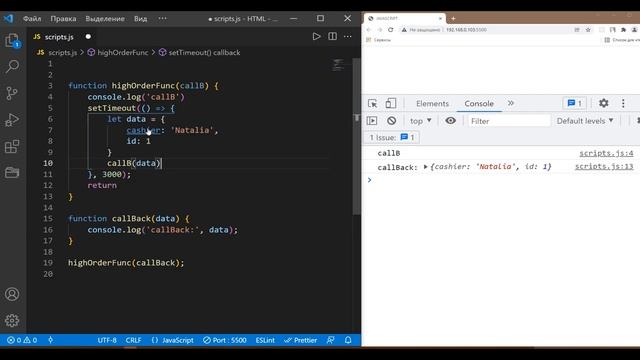
Task: Reload the browser page
Action: [391, 30]
